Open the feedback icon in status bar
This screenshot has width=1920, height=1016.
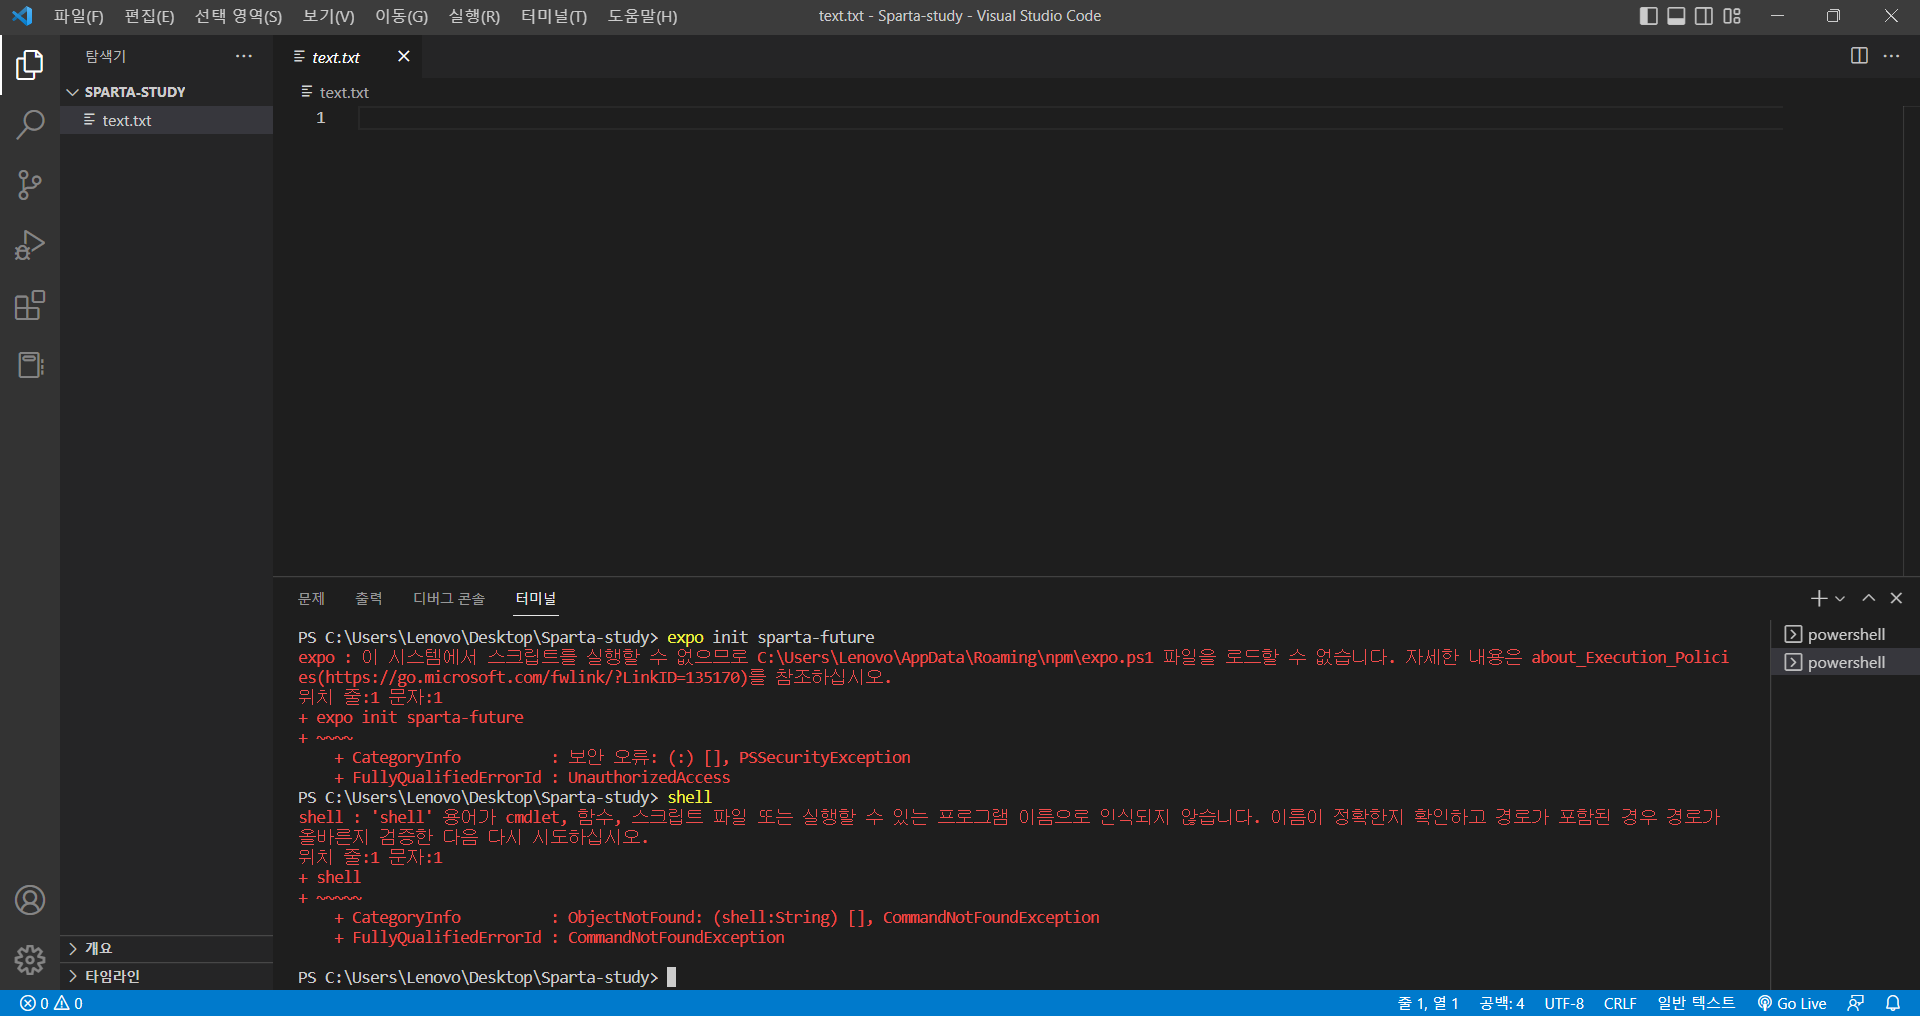pyautogui.click(x=1856, y=1003)
